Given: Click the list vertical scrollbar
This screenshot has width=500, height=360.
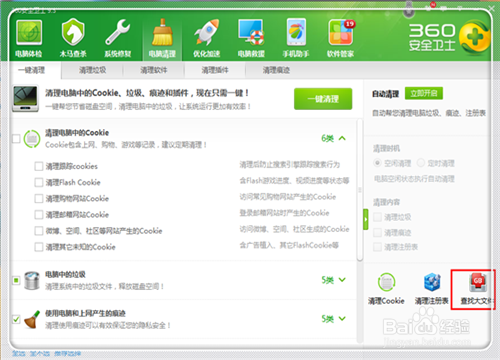Looking at the screenshot, I should point(360,190).
